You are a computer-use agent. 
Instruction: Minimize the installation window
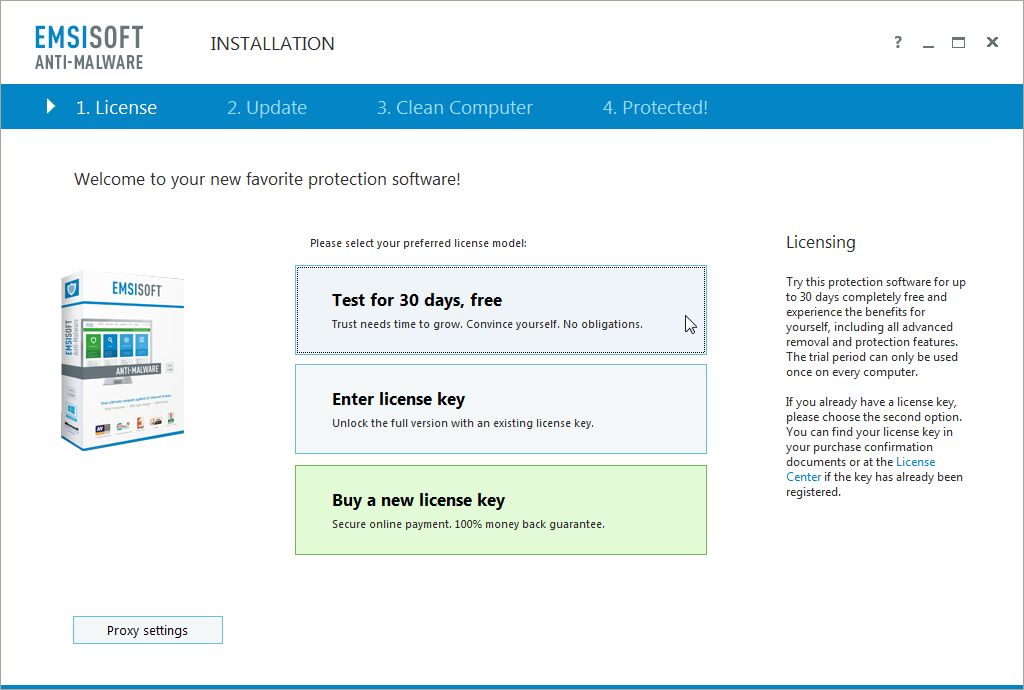(928, 44)
